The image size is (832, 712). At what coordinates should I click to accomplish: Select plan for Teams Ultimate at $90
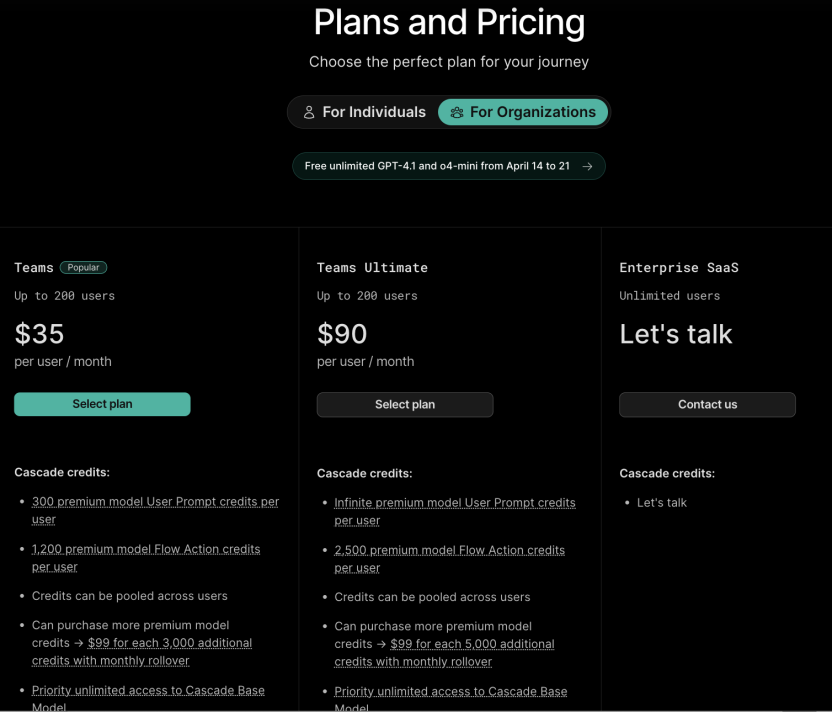pos(405,404)
